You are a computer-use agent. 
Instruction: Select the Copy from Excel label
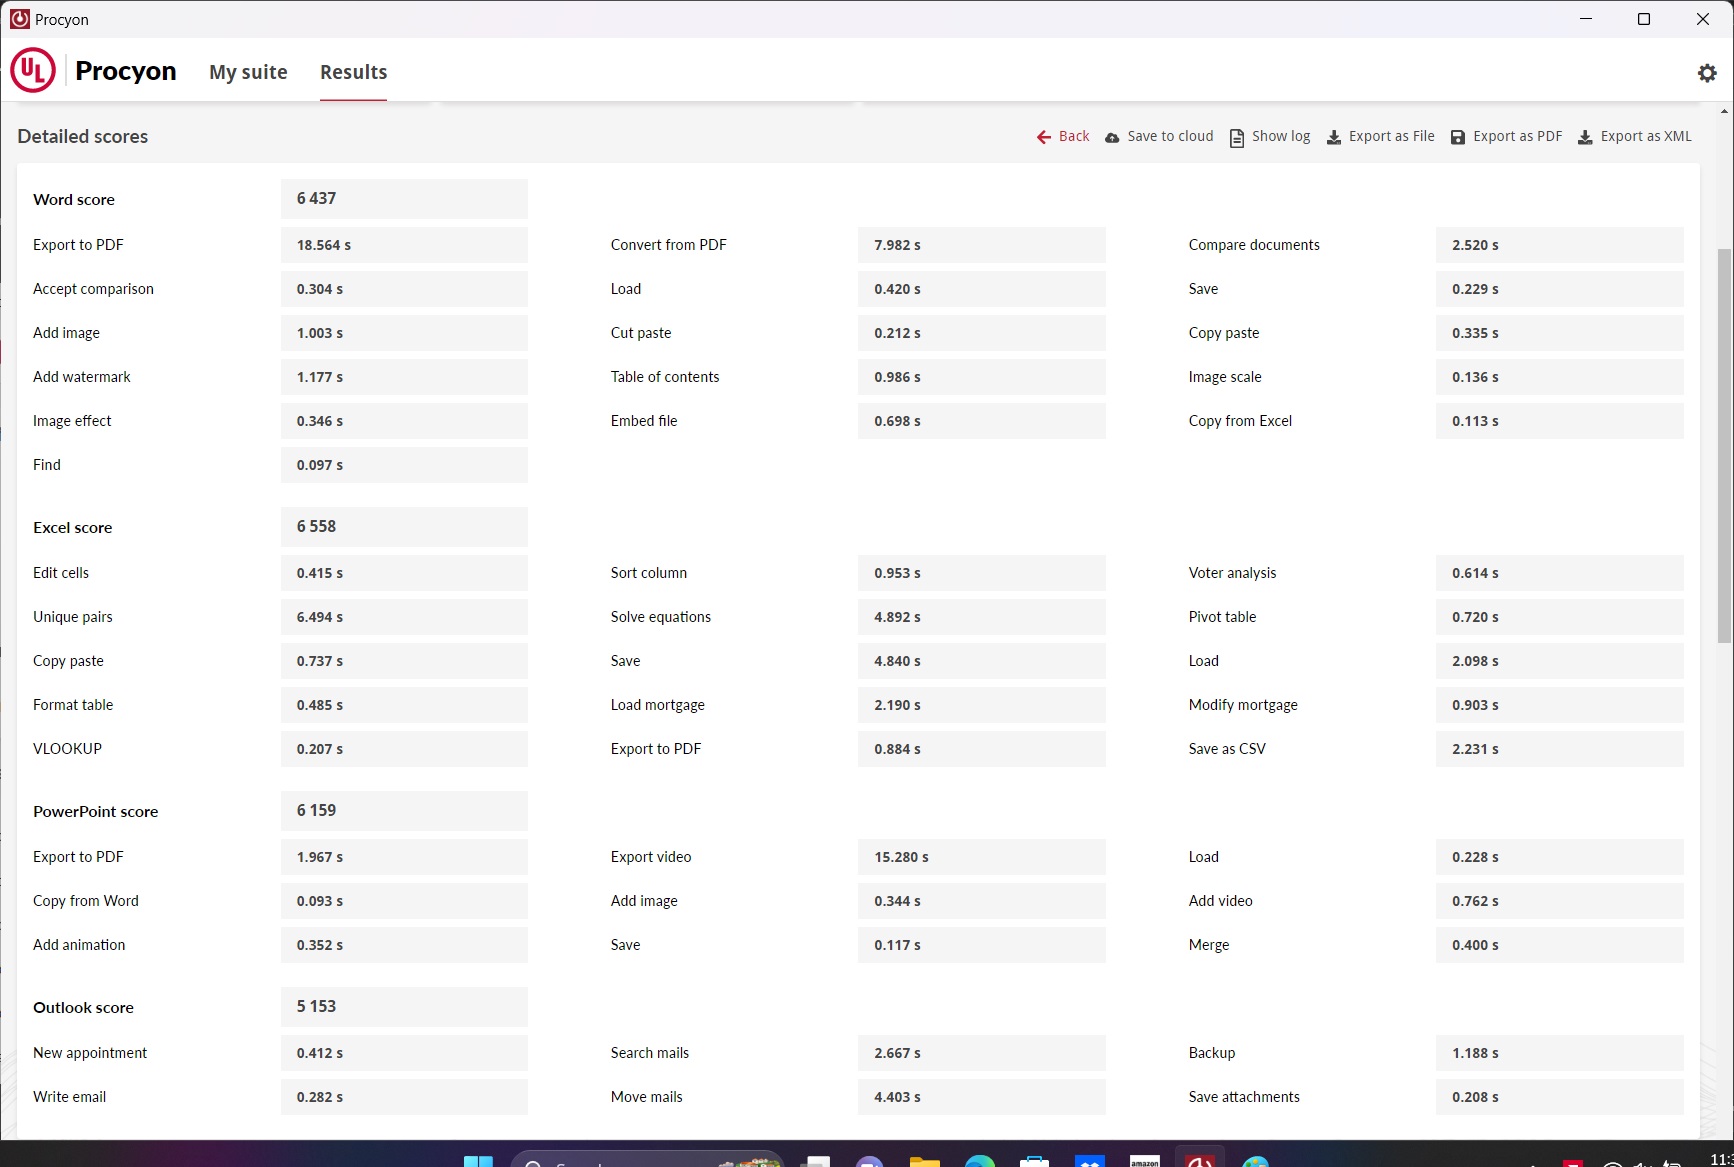pos(1240,421)
